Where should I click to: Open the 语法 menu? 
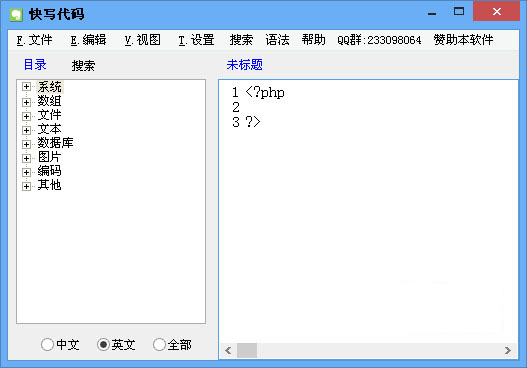277,40
